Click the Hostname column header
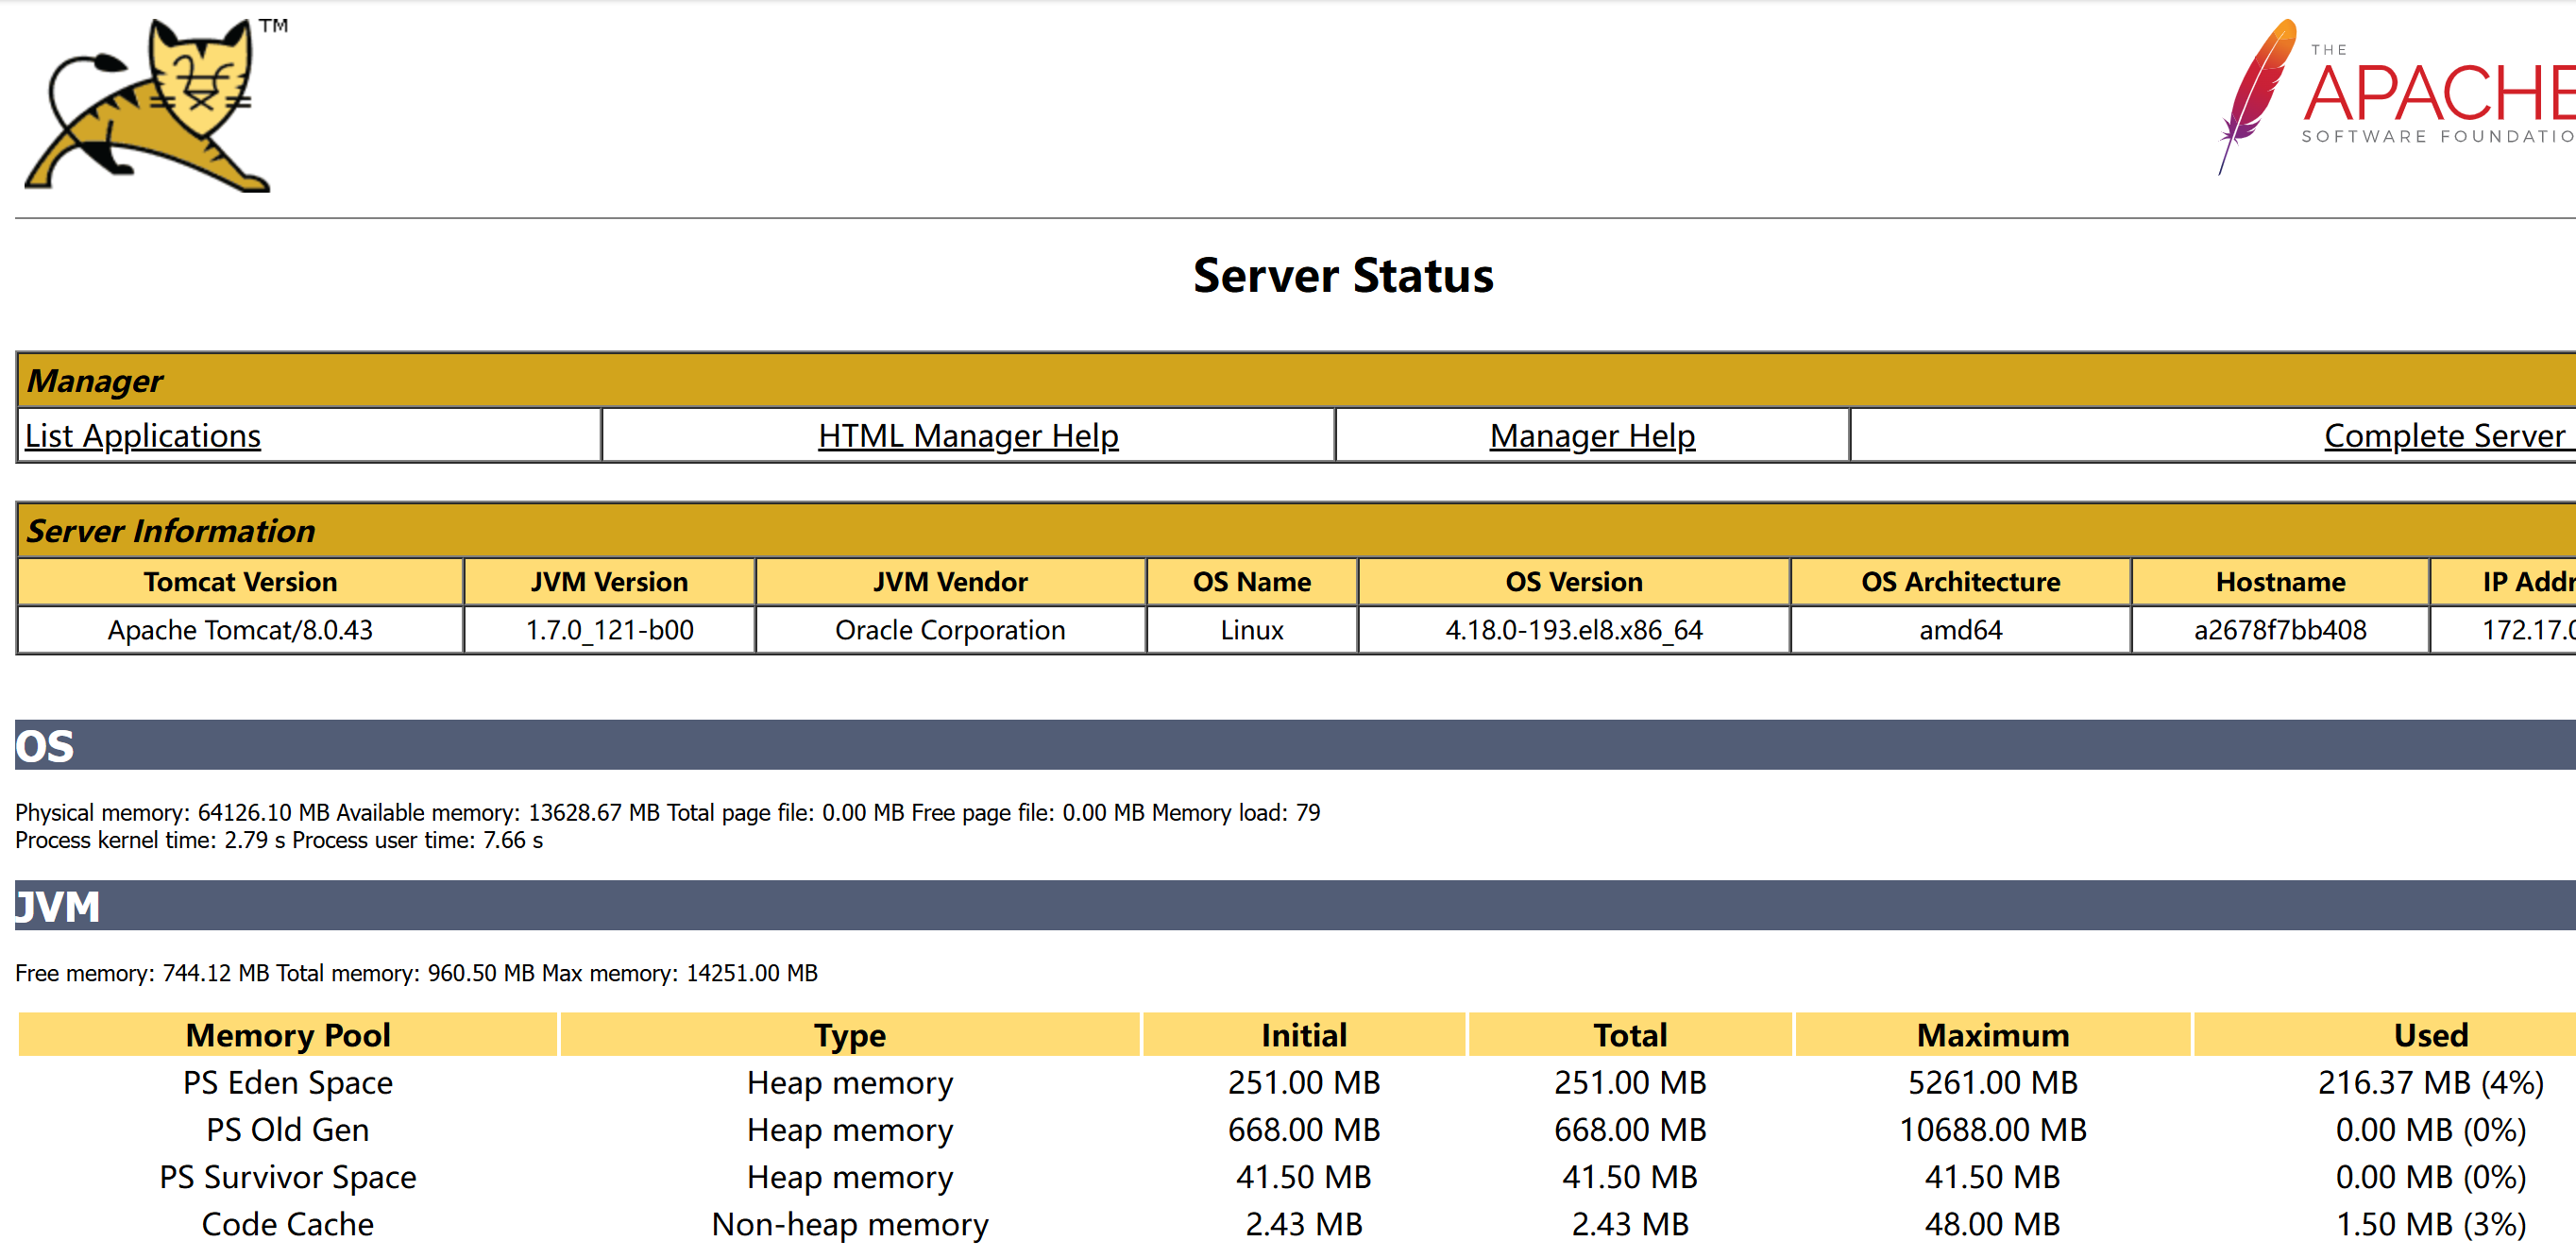Viewport: 2576px width, 1258px height. coord(2280,582)
